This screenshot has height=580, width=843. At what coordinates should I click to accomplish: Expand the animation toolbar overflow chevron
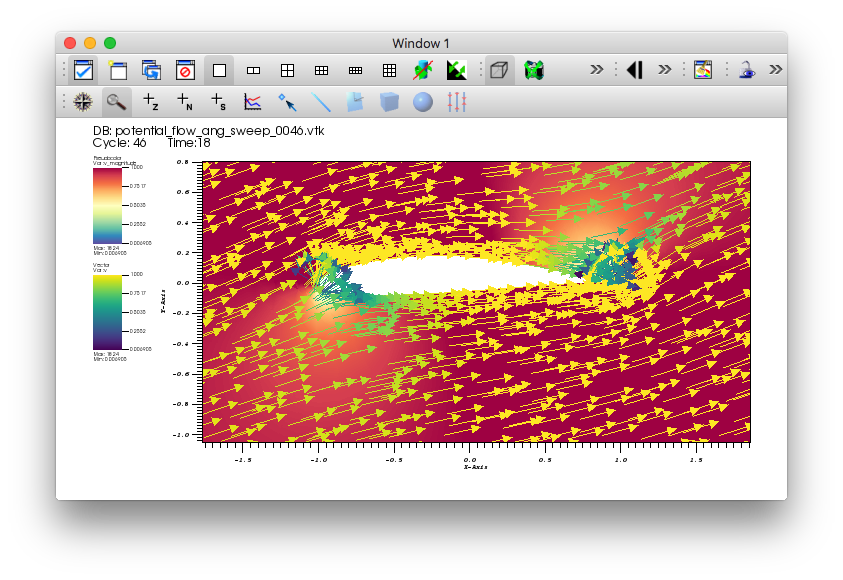click(665, 69)
